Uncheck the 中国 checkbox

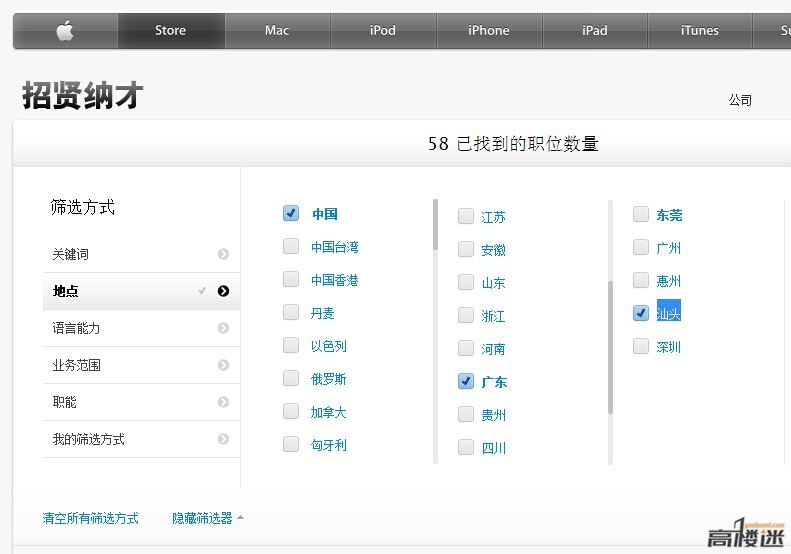[x=291, y=213]
